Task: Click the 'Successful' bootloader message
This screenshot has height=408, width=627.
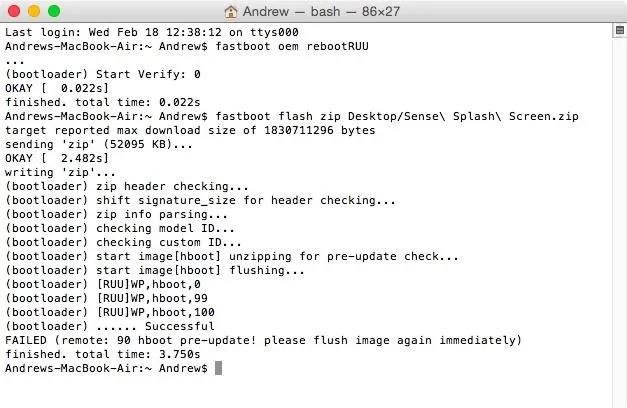Action: point(180,326)
